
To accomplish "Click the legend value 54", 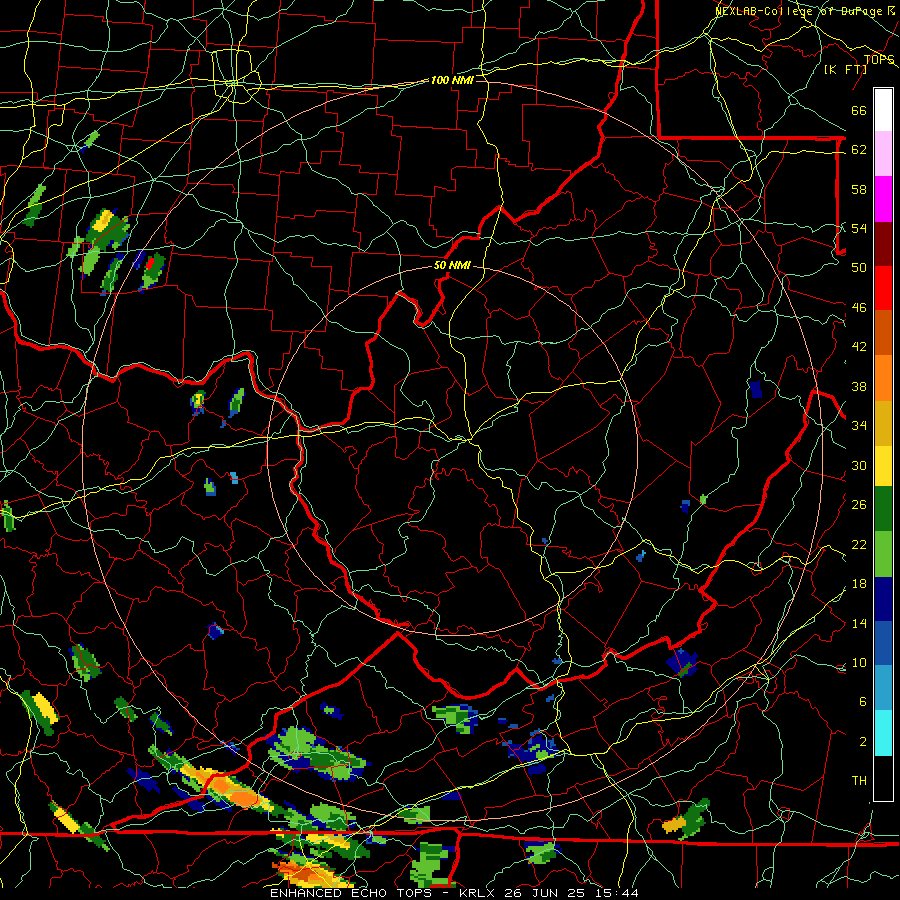I will pos(859,228).
